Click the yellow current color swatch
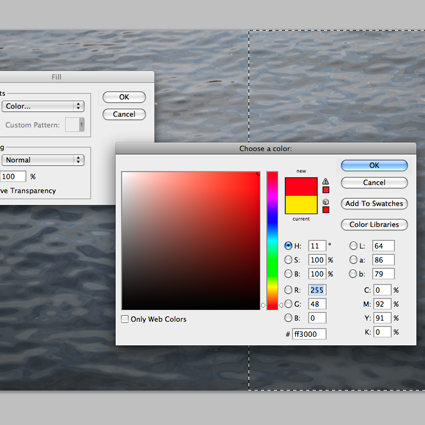Screen dimensions: 425x425 click(301, 205)
